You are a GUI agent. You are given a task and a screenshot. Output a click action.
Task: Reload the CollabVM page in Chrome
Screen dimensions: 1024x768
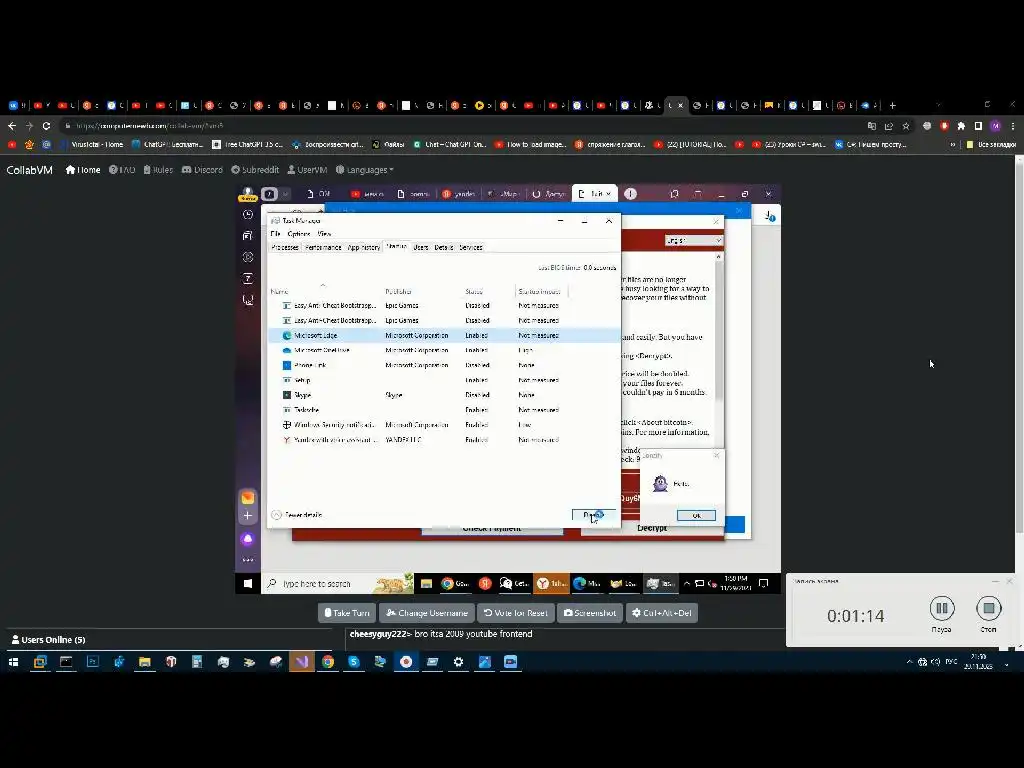(46, 126)
